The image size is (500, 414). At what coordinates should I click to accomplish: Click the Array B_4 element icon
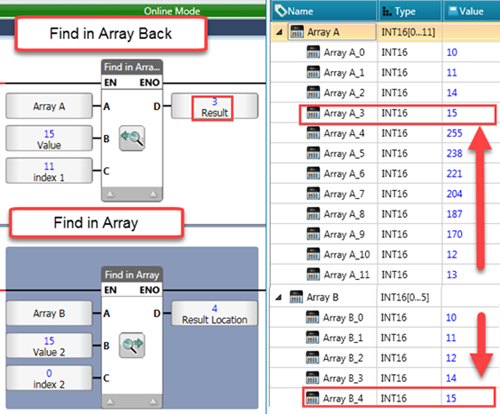click(x=312, y=398)
